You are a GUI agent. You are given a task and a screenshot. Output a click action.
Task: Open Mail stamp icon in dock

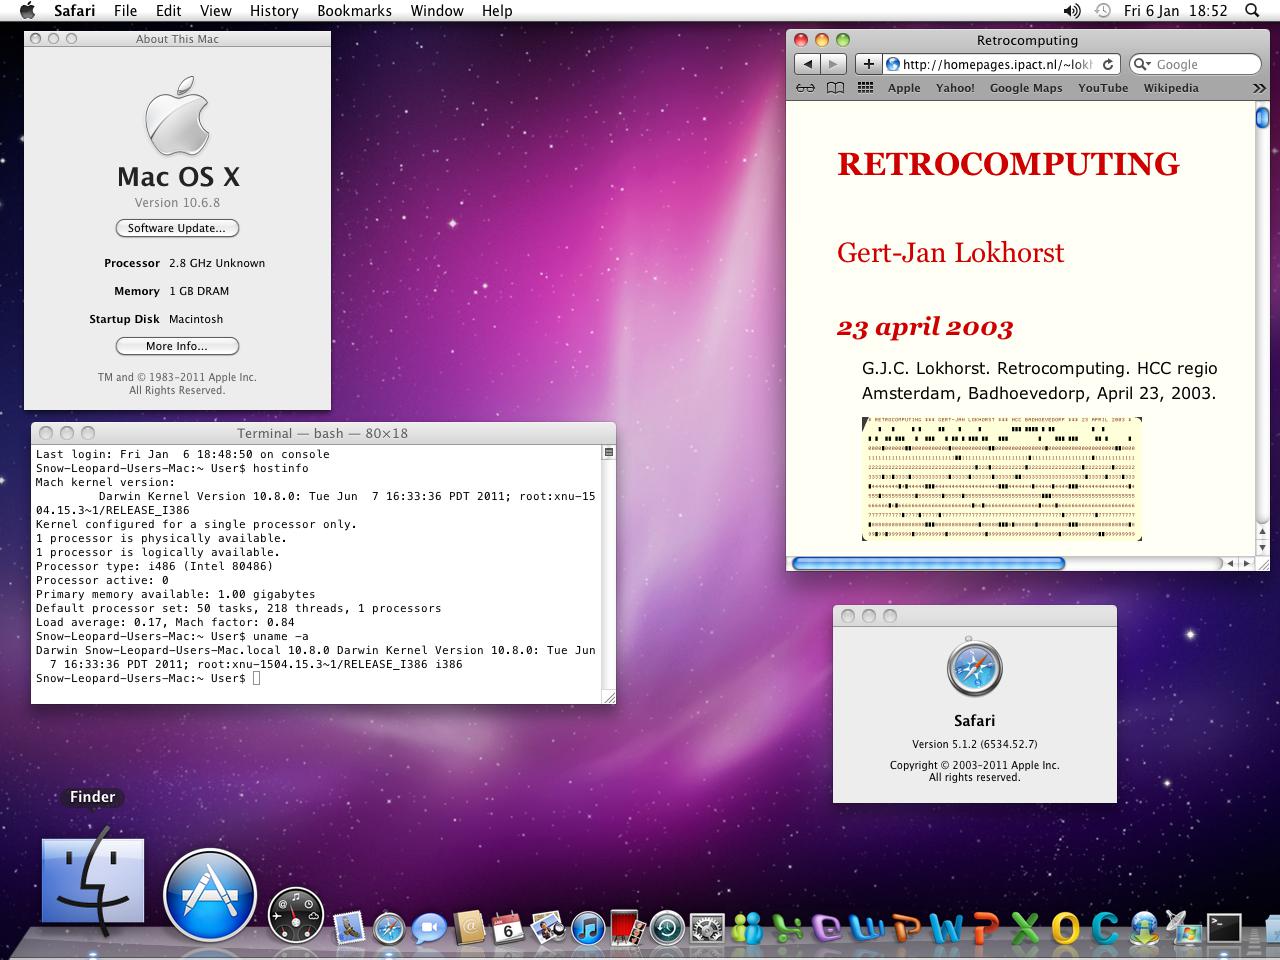tap(348, 928)
